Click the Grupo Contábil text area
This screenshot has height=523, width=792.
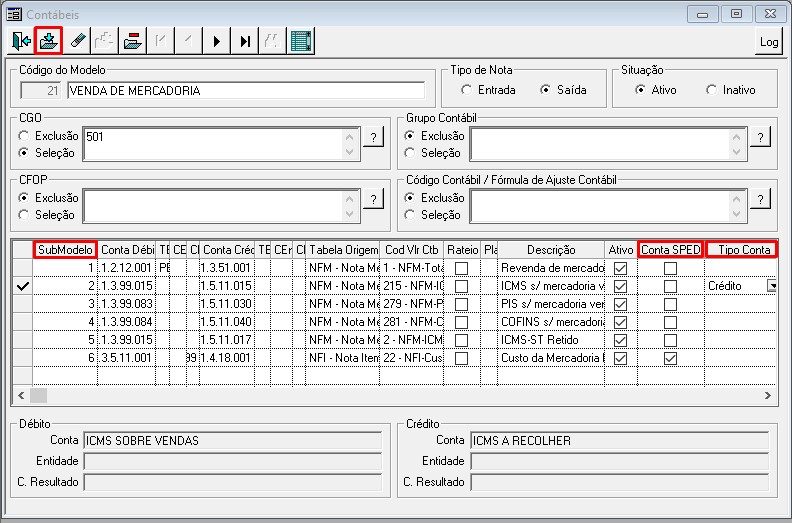(x=600, y=144)
